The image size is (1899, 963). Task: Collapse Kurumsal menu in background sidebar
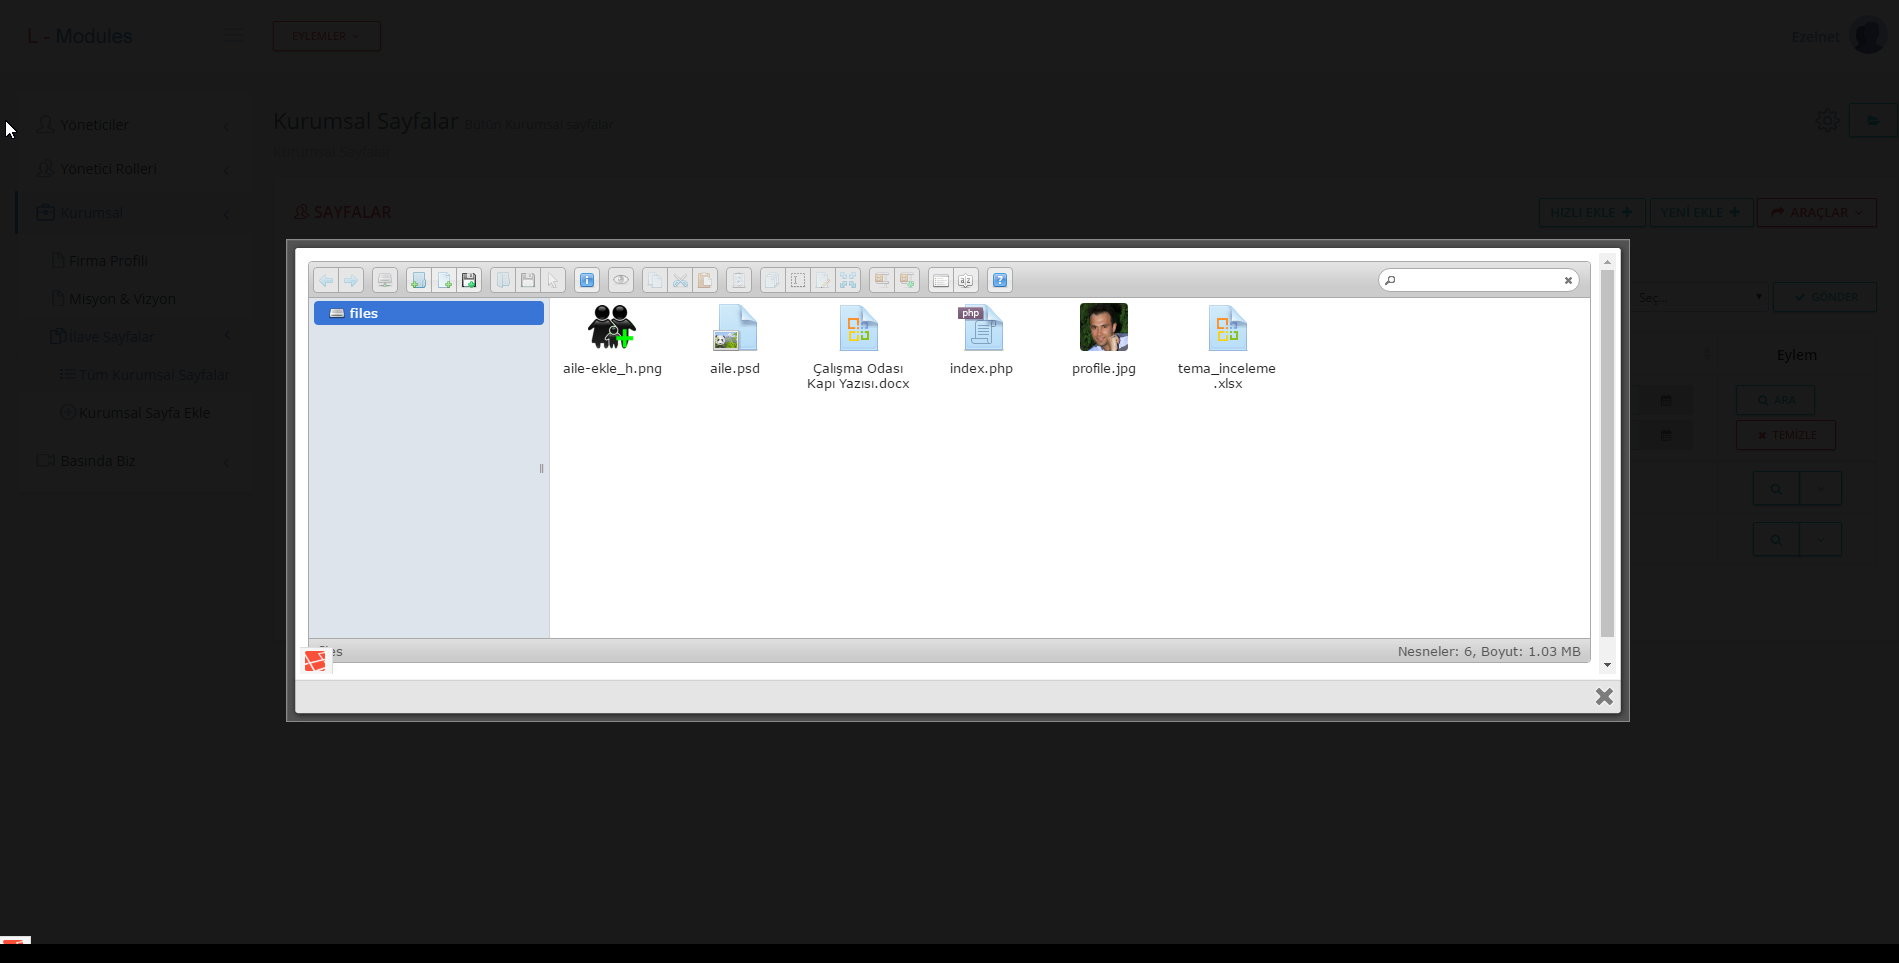[134, 213]
